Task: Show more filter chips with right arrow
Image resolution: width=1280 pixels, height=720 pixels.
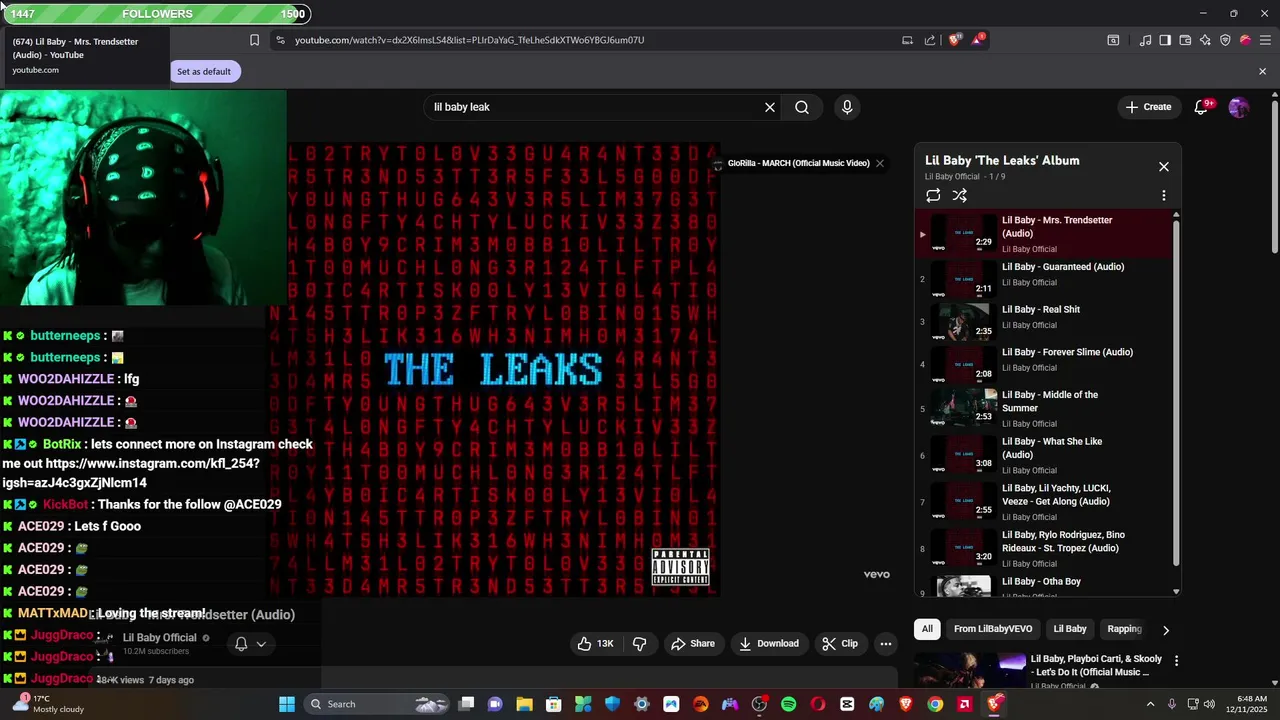Action: [x=1165, y=630]
